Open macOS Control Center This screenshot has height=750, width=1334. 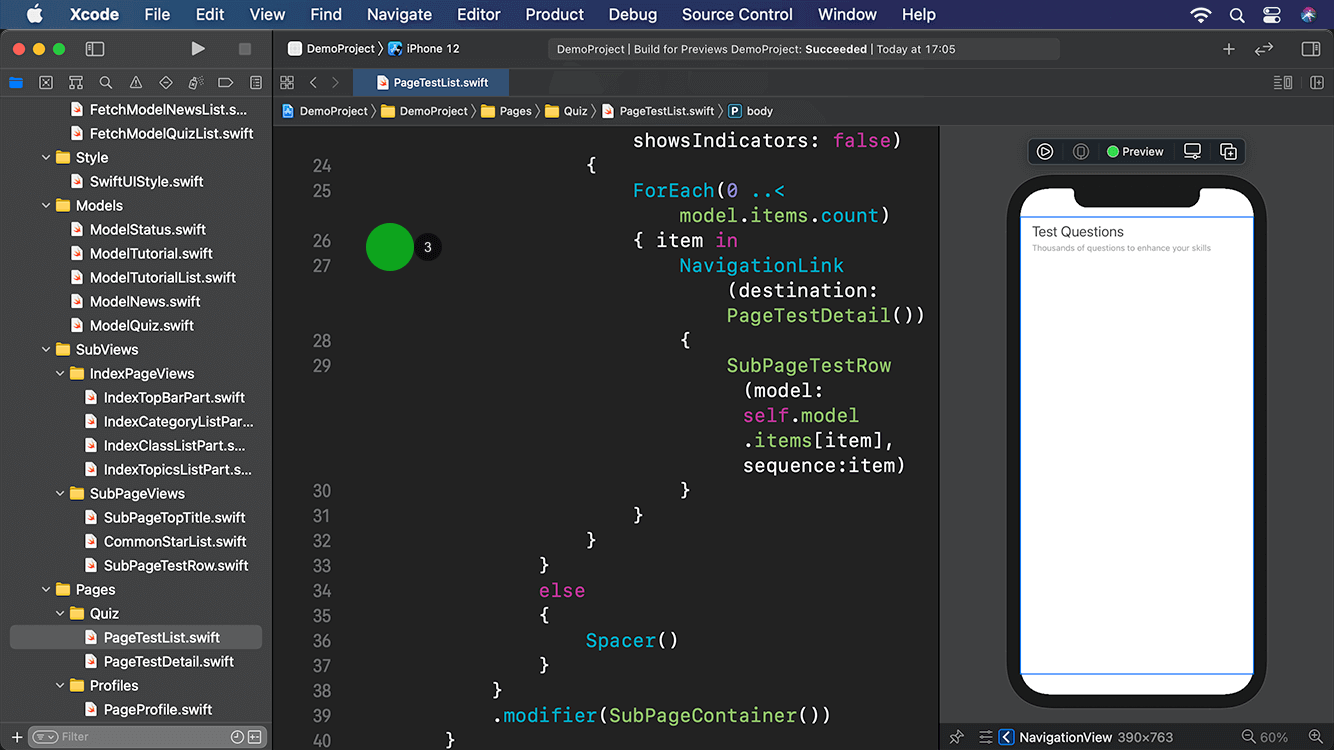pos(1272,14)
